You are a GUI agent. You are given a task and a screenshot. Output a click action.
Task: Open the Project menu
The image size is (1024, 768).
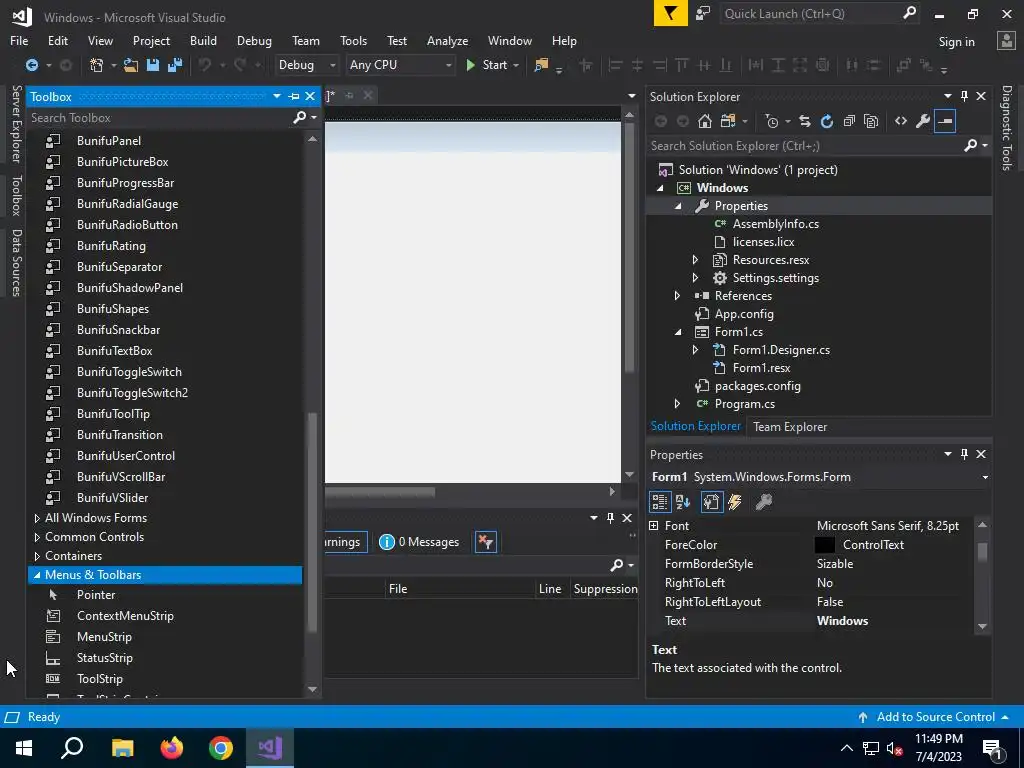coord(151,40)
